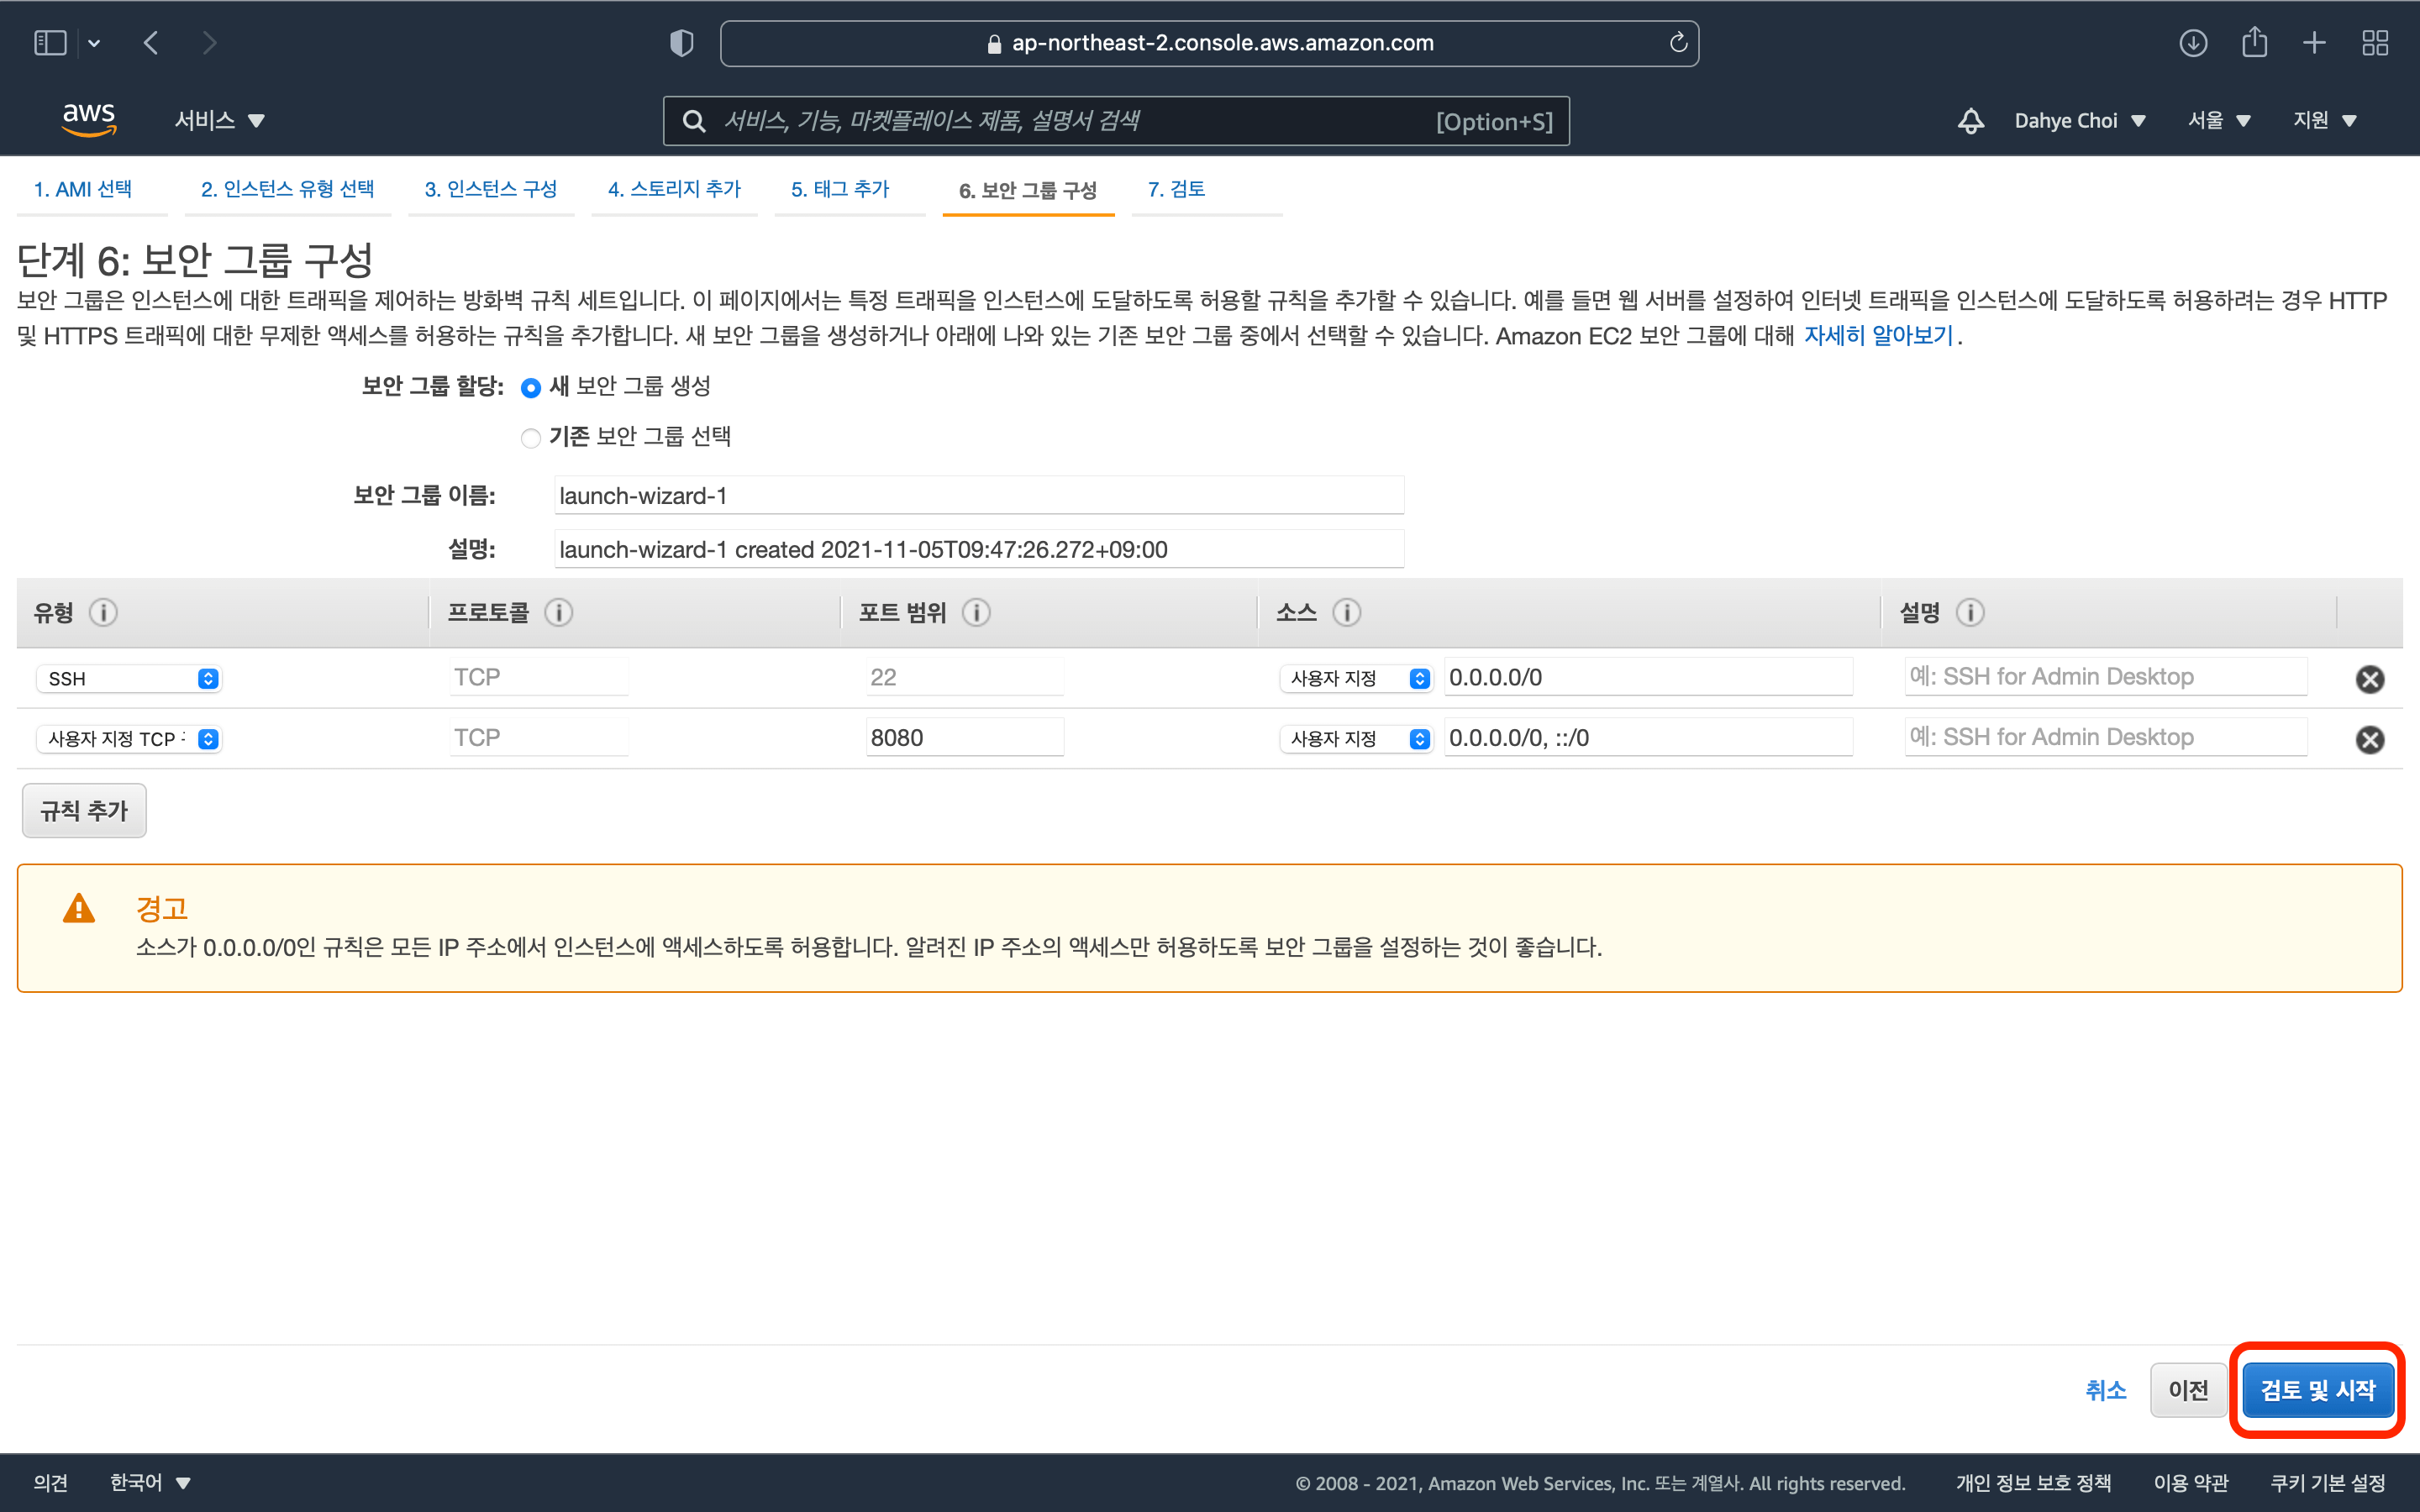2420x1512 pixels.
Task: Open the 서비스 dropdown menu
Action: (x=219, y=120)
